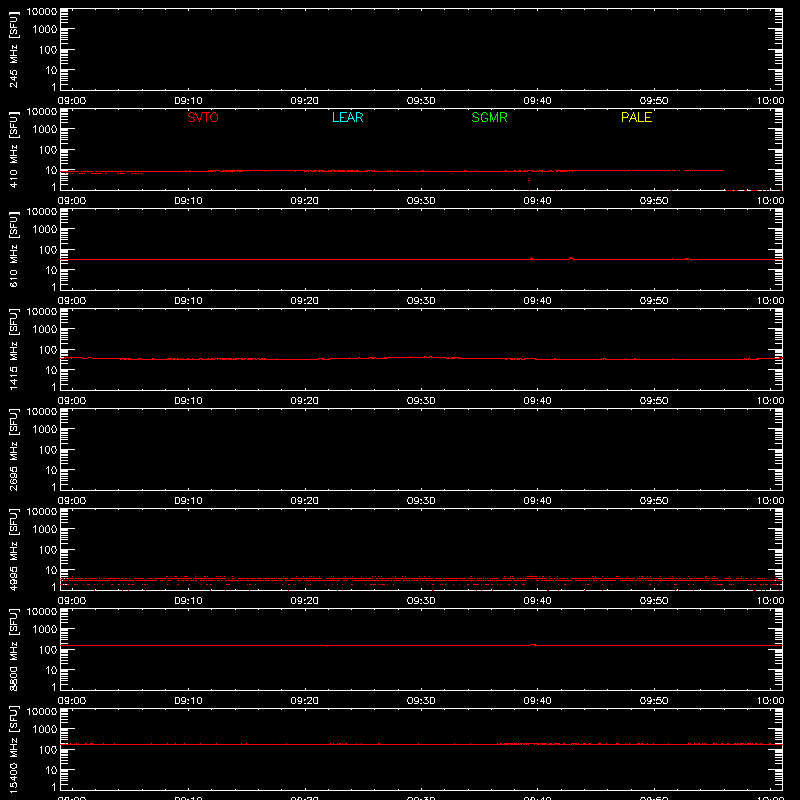Screen dimensions: 800x800
Task: Click the 100 tick label on 610 MHz axis
Action: (x=48, y=250)
